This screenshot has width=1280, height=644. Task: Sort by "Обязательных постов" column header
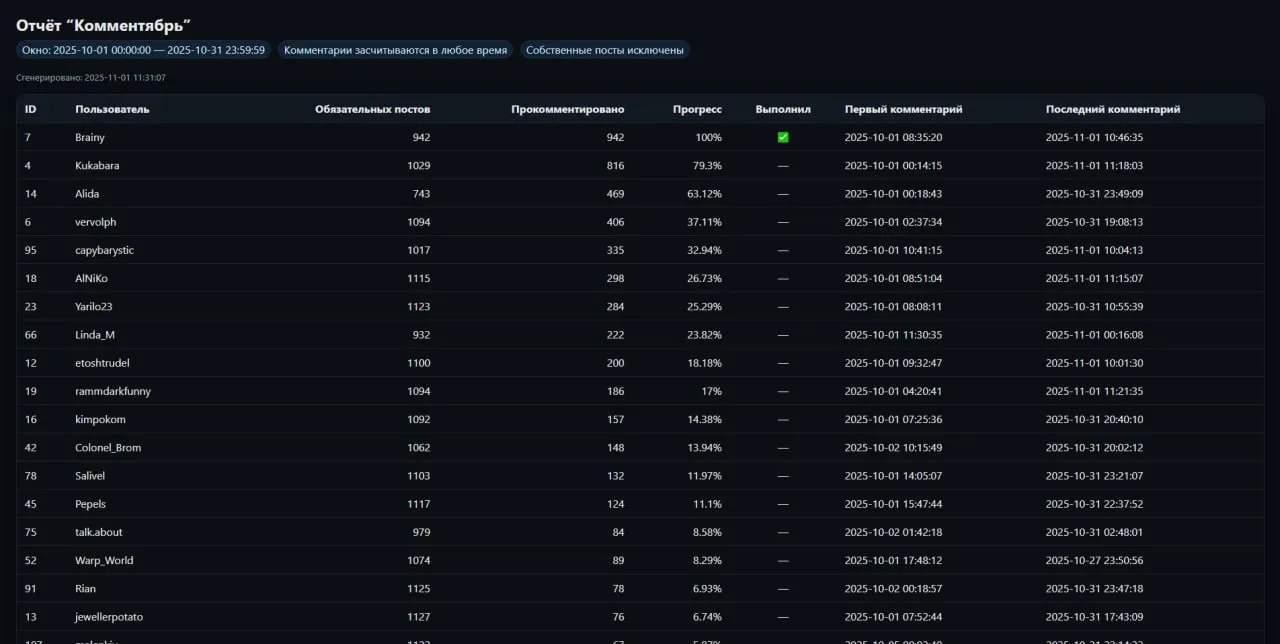(372, 109)
